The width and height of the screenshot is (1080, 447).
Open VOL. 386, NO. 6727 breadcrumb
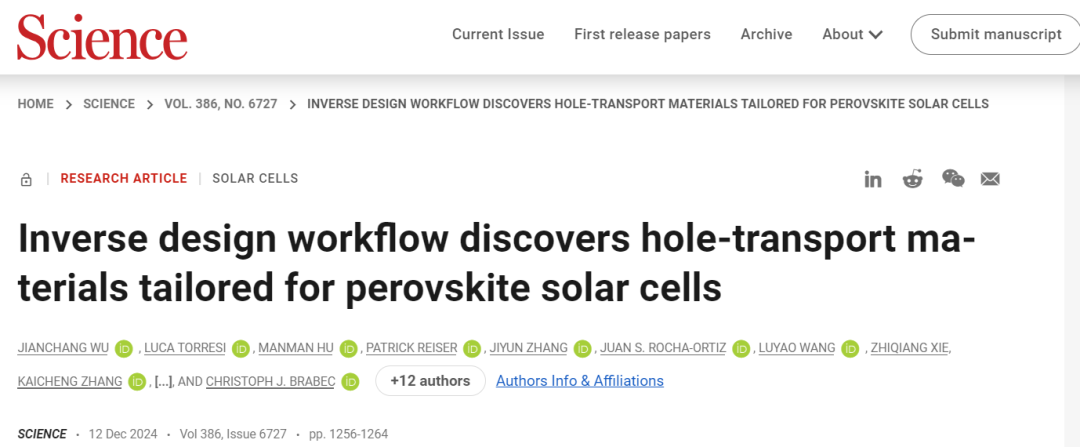[x=220, y=104]
